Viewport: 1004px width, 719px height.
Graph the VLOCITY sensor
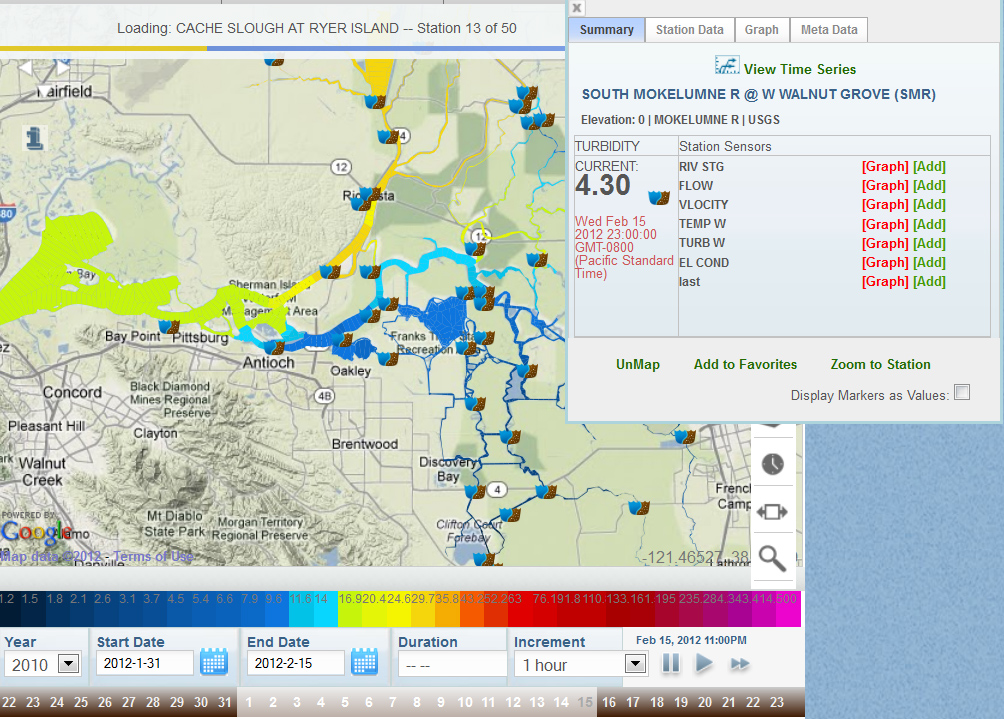tap(885, 205)
